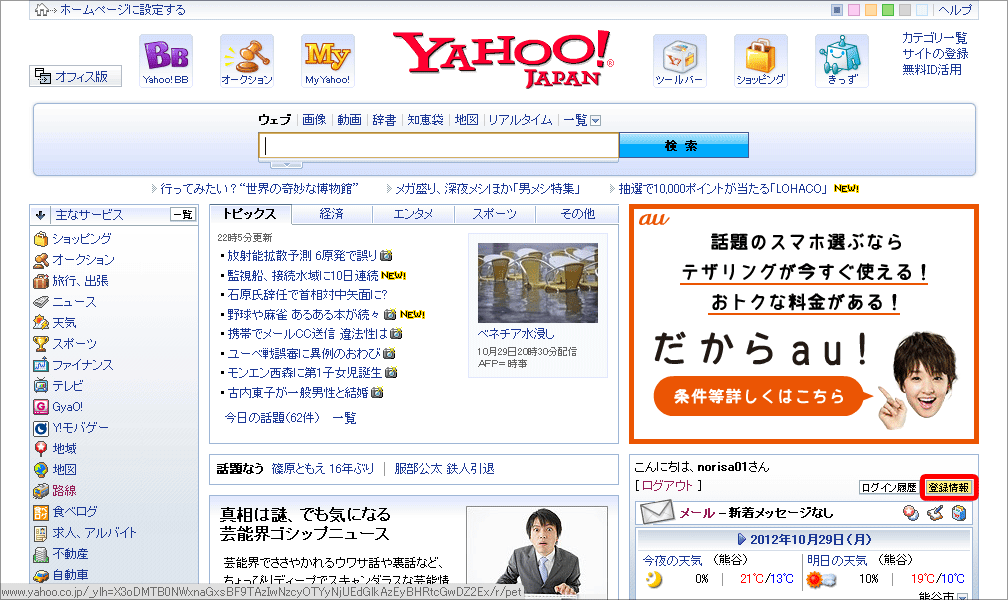Switch search to 知恵袋

point(425,120)
